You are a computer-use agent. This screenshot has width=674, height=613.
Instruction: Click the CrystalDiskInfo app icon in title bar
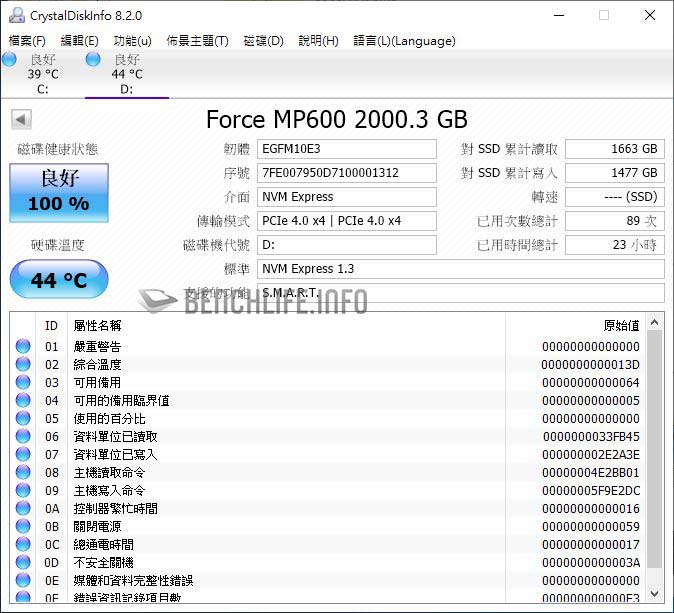pyautogui.click(x=15, y=15)
